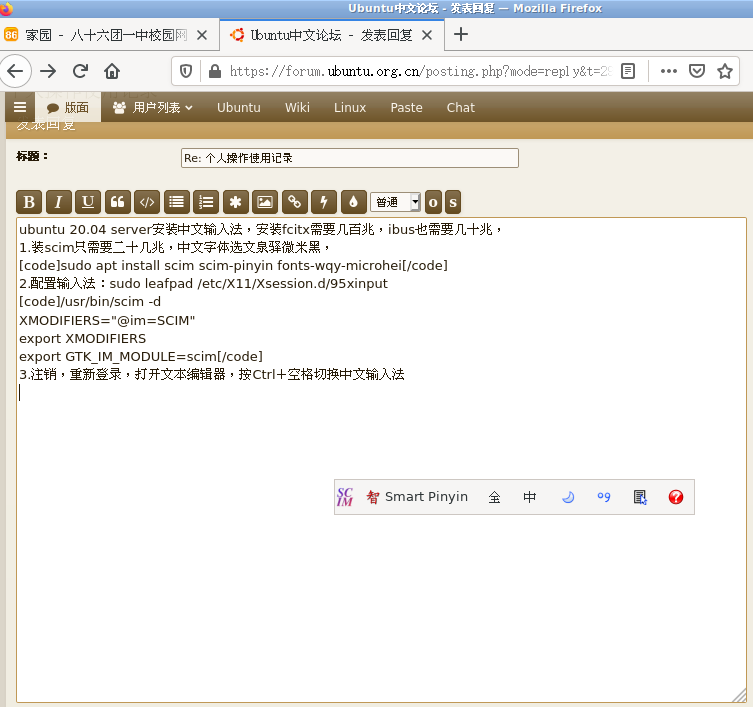This screenshot has height=707, width=753.
Task: Open the Paste navigation link
Action: pyautogui.click(x=406, y=108)
